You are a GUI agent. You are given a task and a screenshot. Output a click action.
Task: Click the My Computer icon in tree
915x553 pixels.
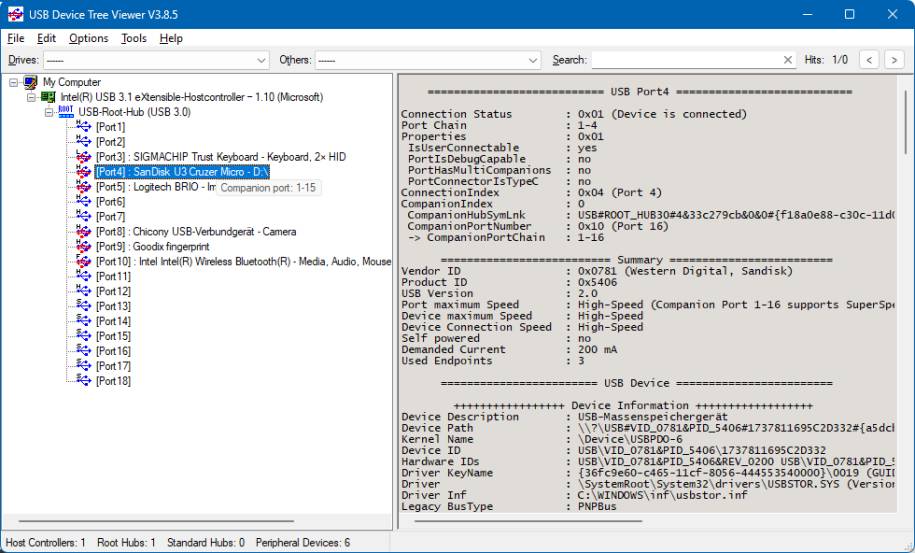pyautogui.click(x=30, y=82)
